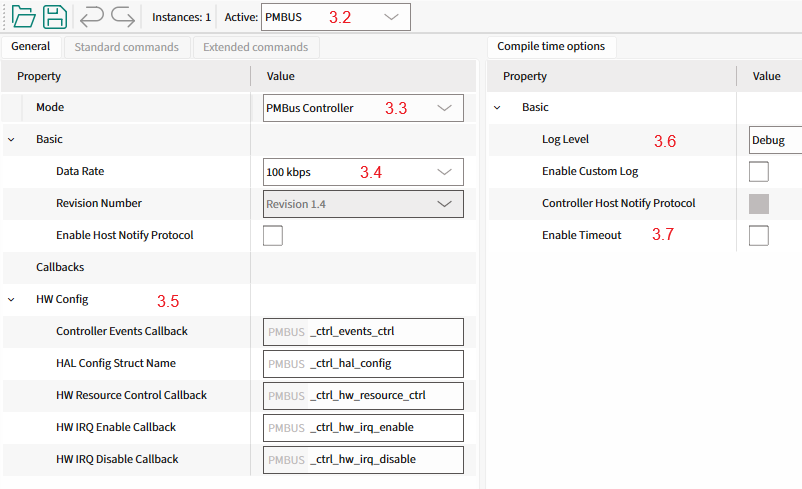Open the Extended commands tab
802x489 pixels.
click(x=256, y=47)
